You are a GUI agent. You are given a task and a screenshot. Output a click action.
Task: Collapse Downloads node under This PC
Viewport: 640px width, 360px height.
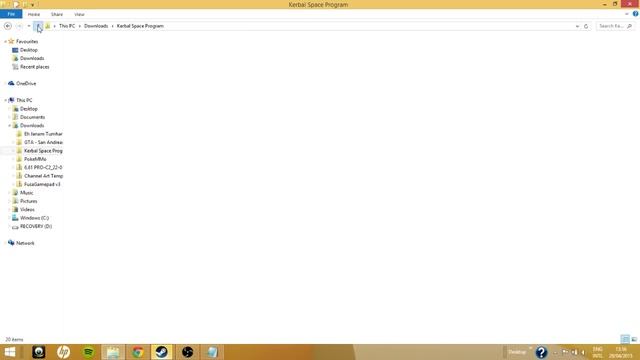tap(9, 126)
